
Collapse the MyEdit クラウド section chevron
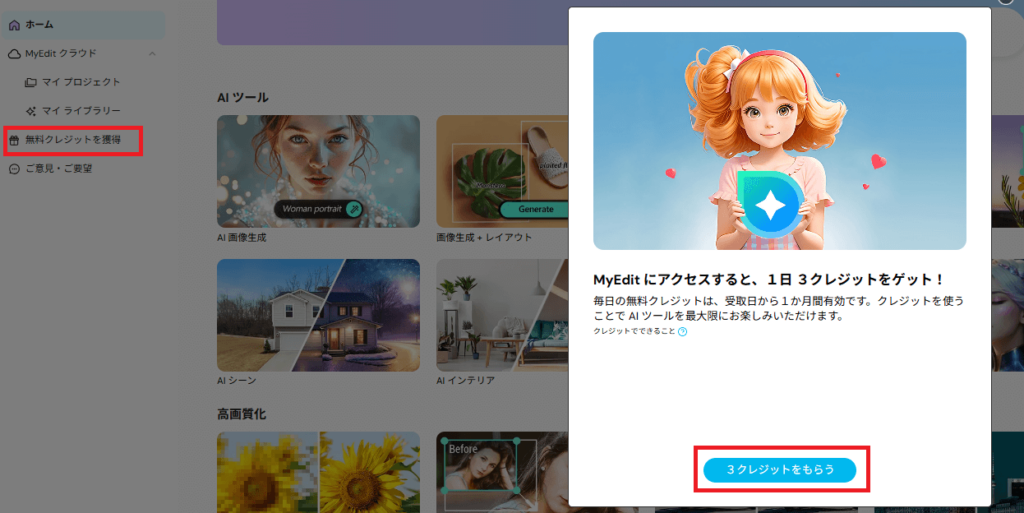pyautogui.click(x=152, y=53)
